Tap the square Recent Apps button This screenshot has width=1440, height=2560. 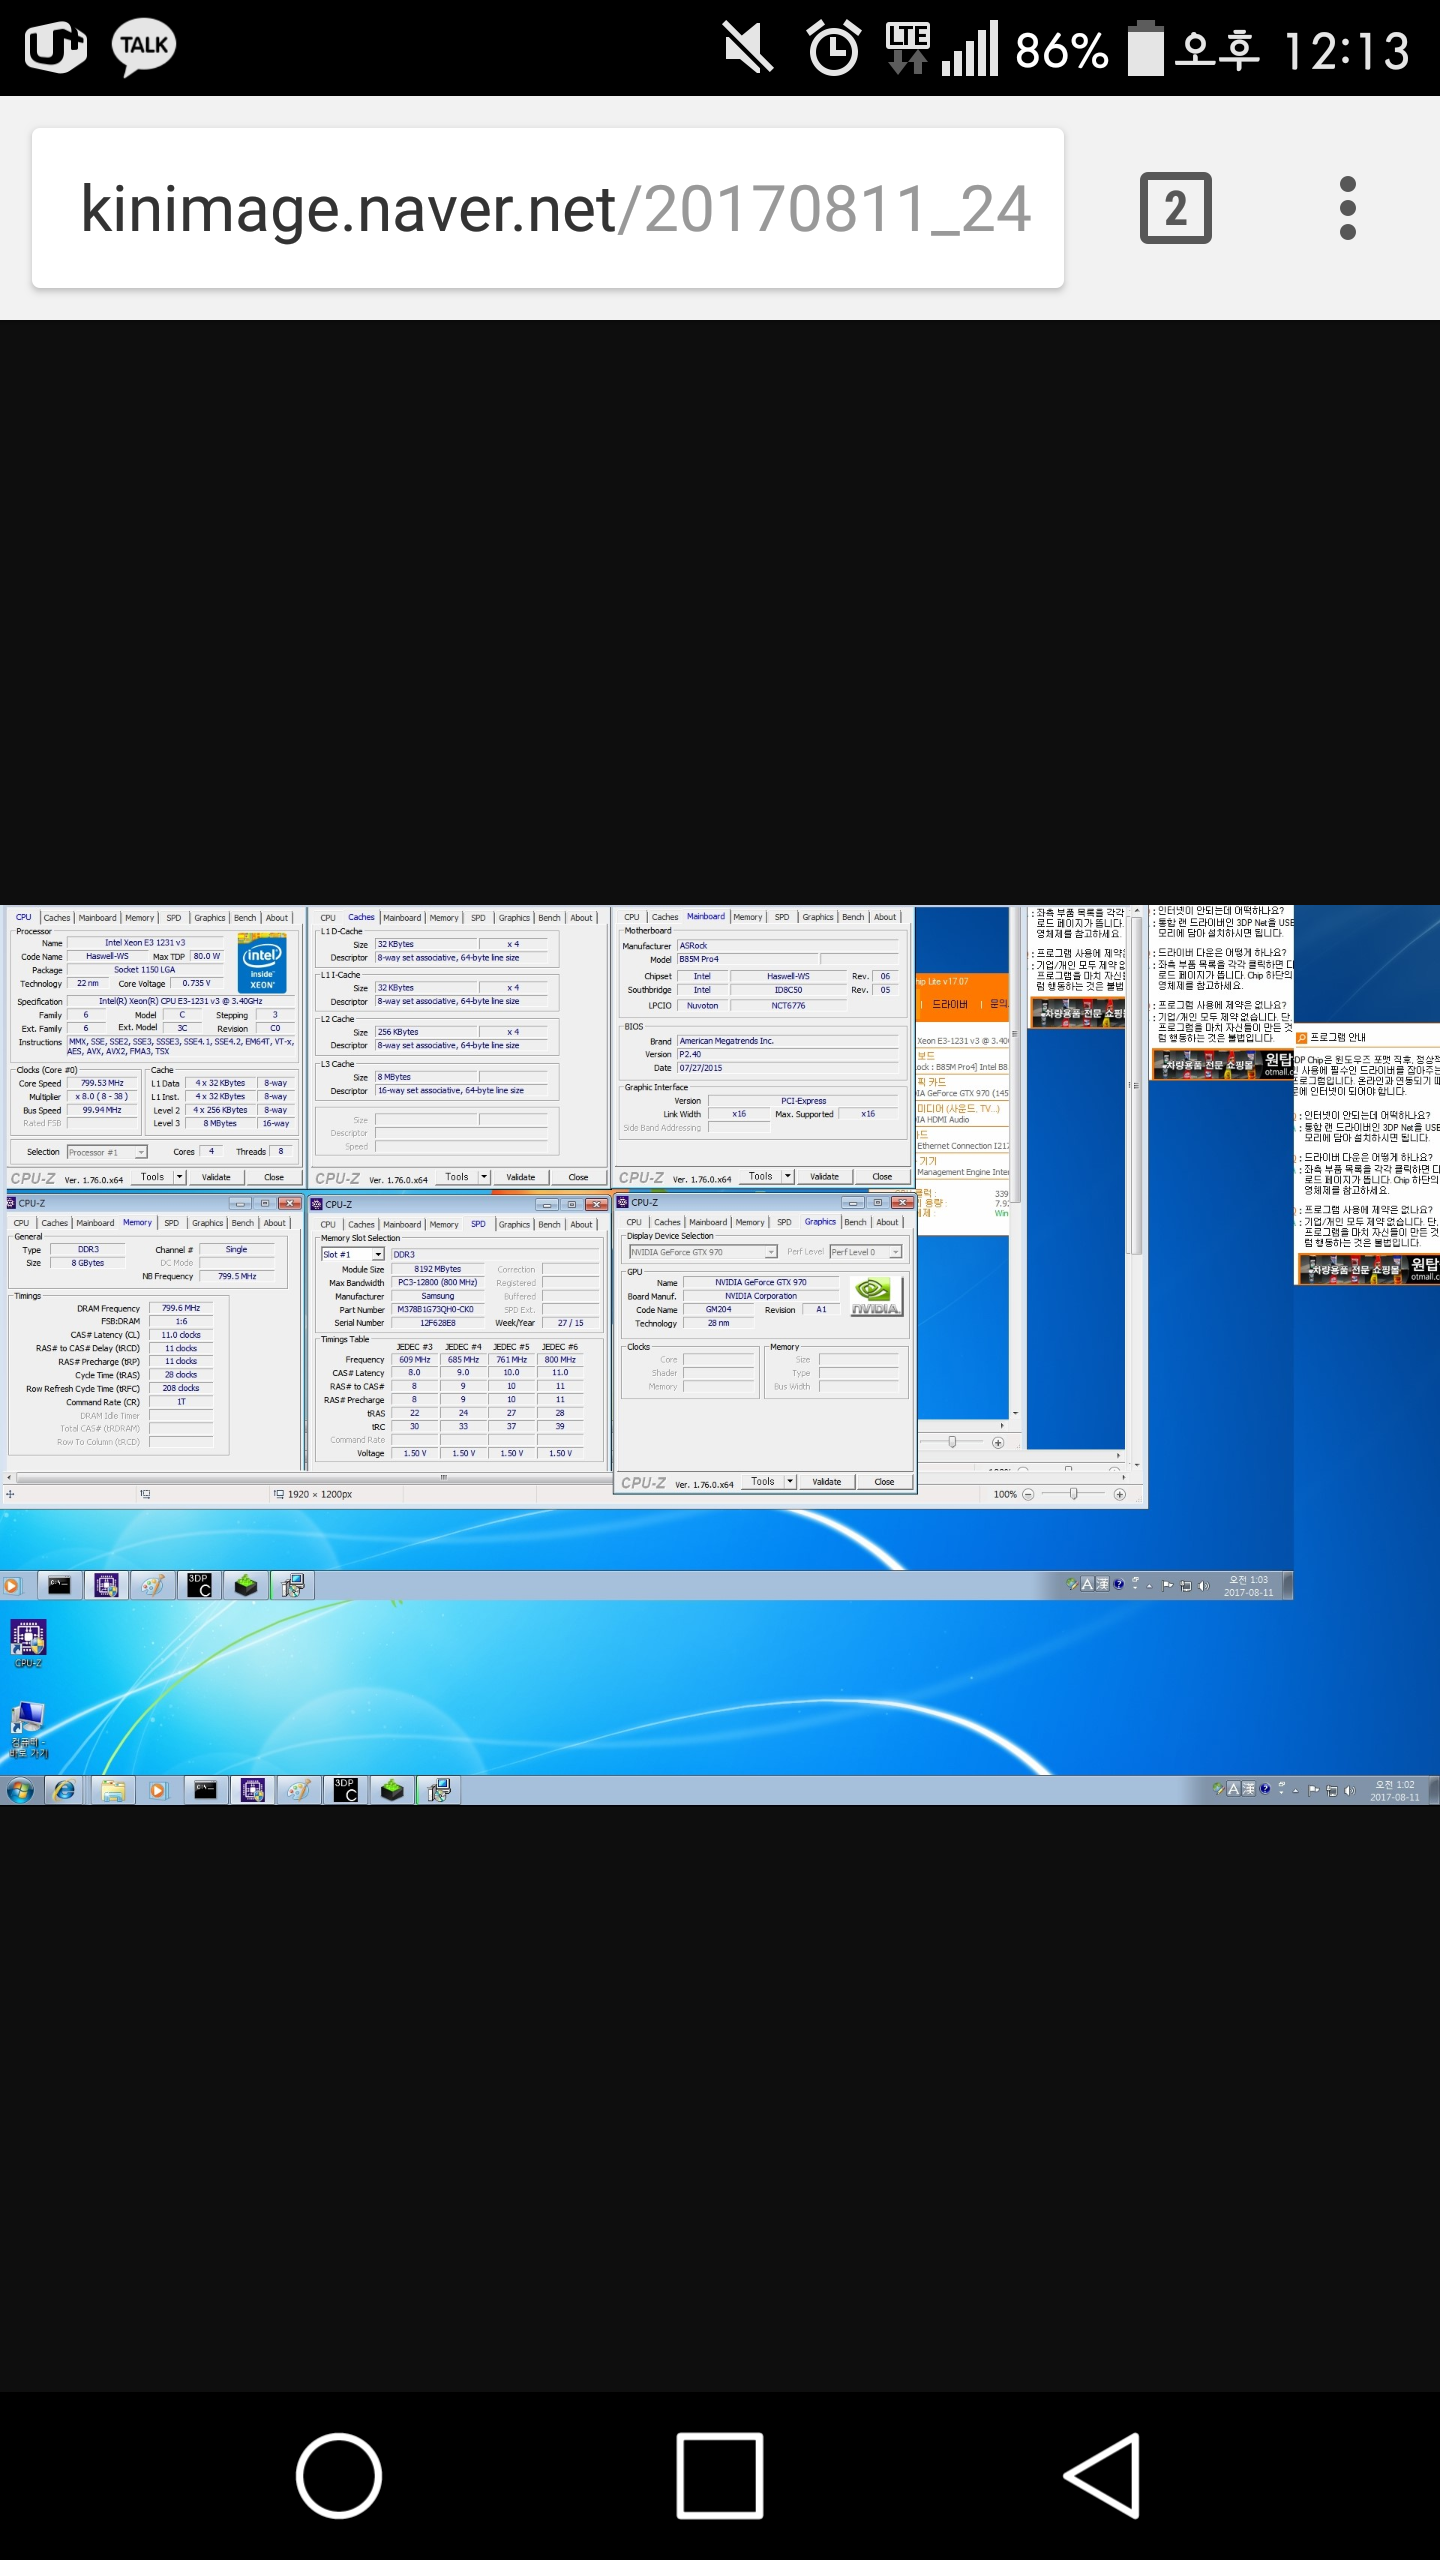pos(720,2475)
